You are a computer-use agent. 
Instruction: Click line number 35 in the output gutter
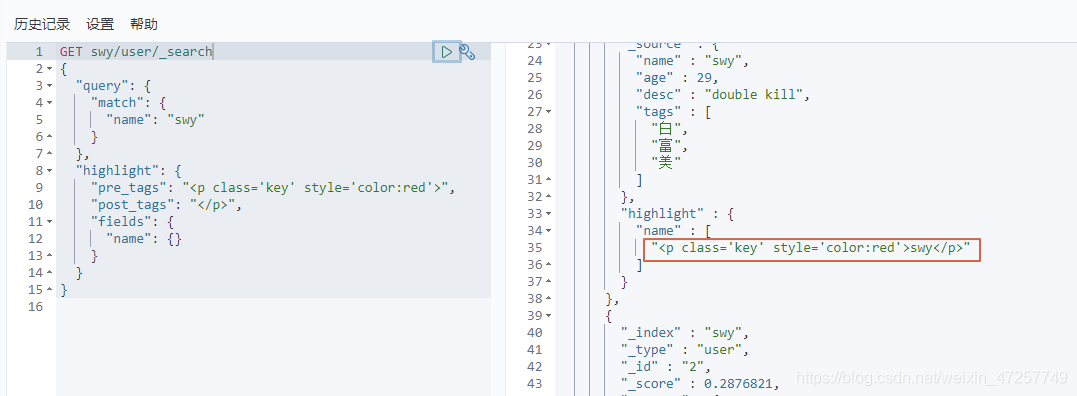[x=534, y=248]
